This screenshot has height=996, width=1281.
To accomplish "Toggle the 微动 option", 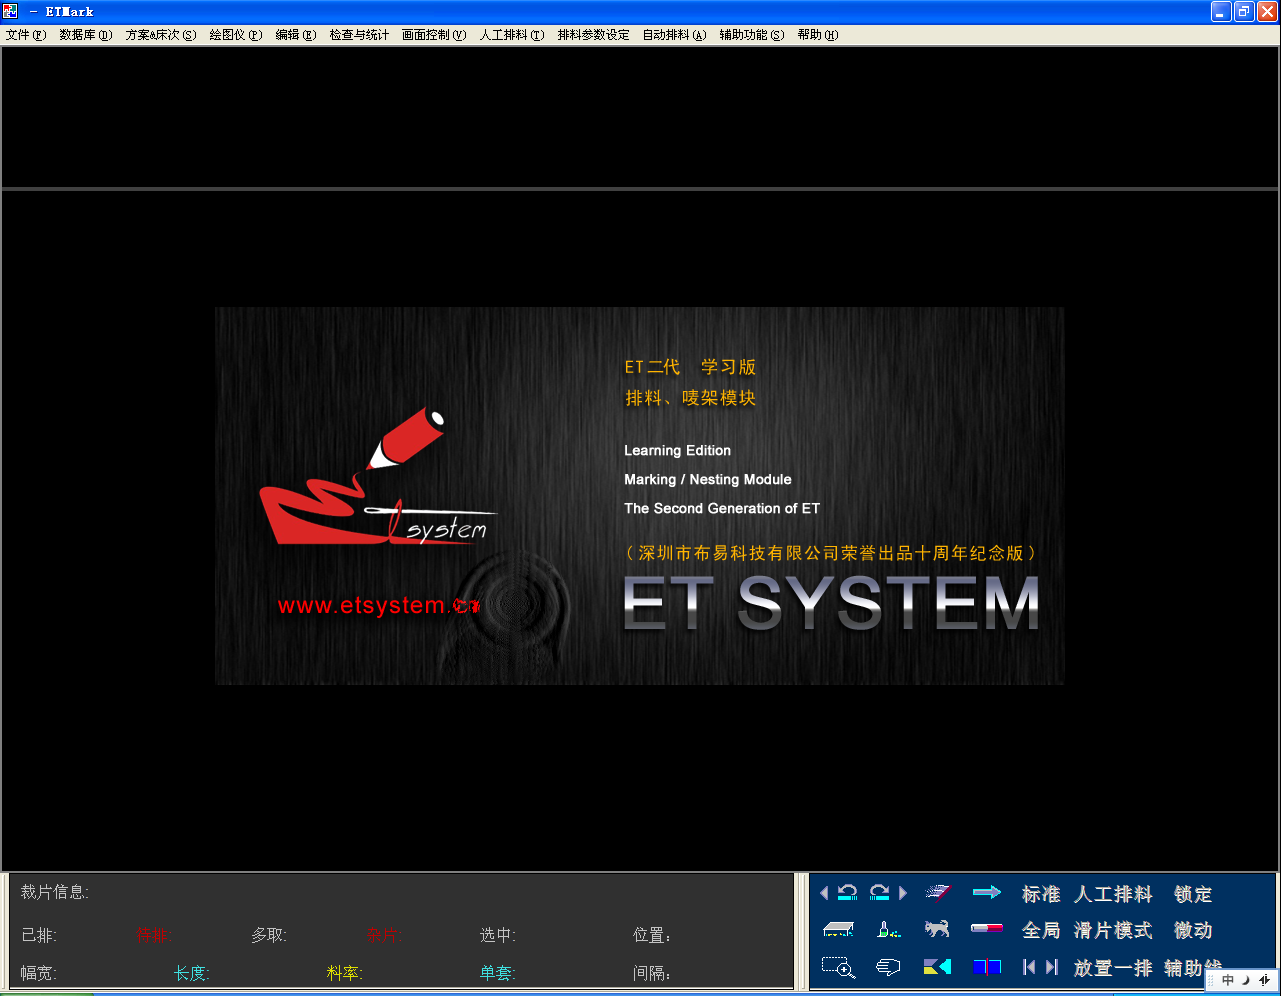I will point(1193,930).
